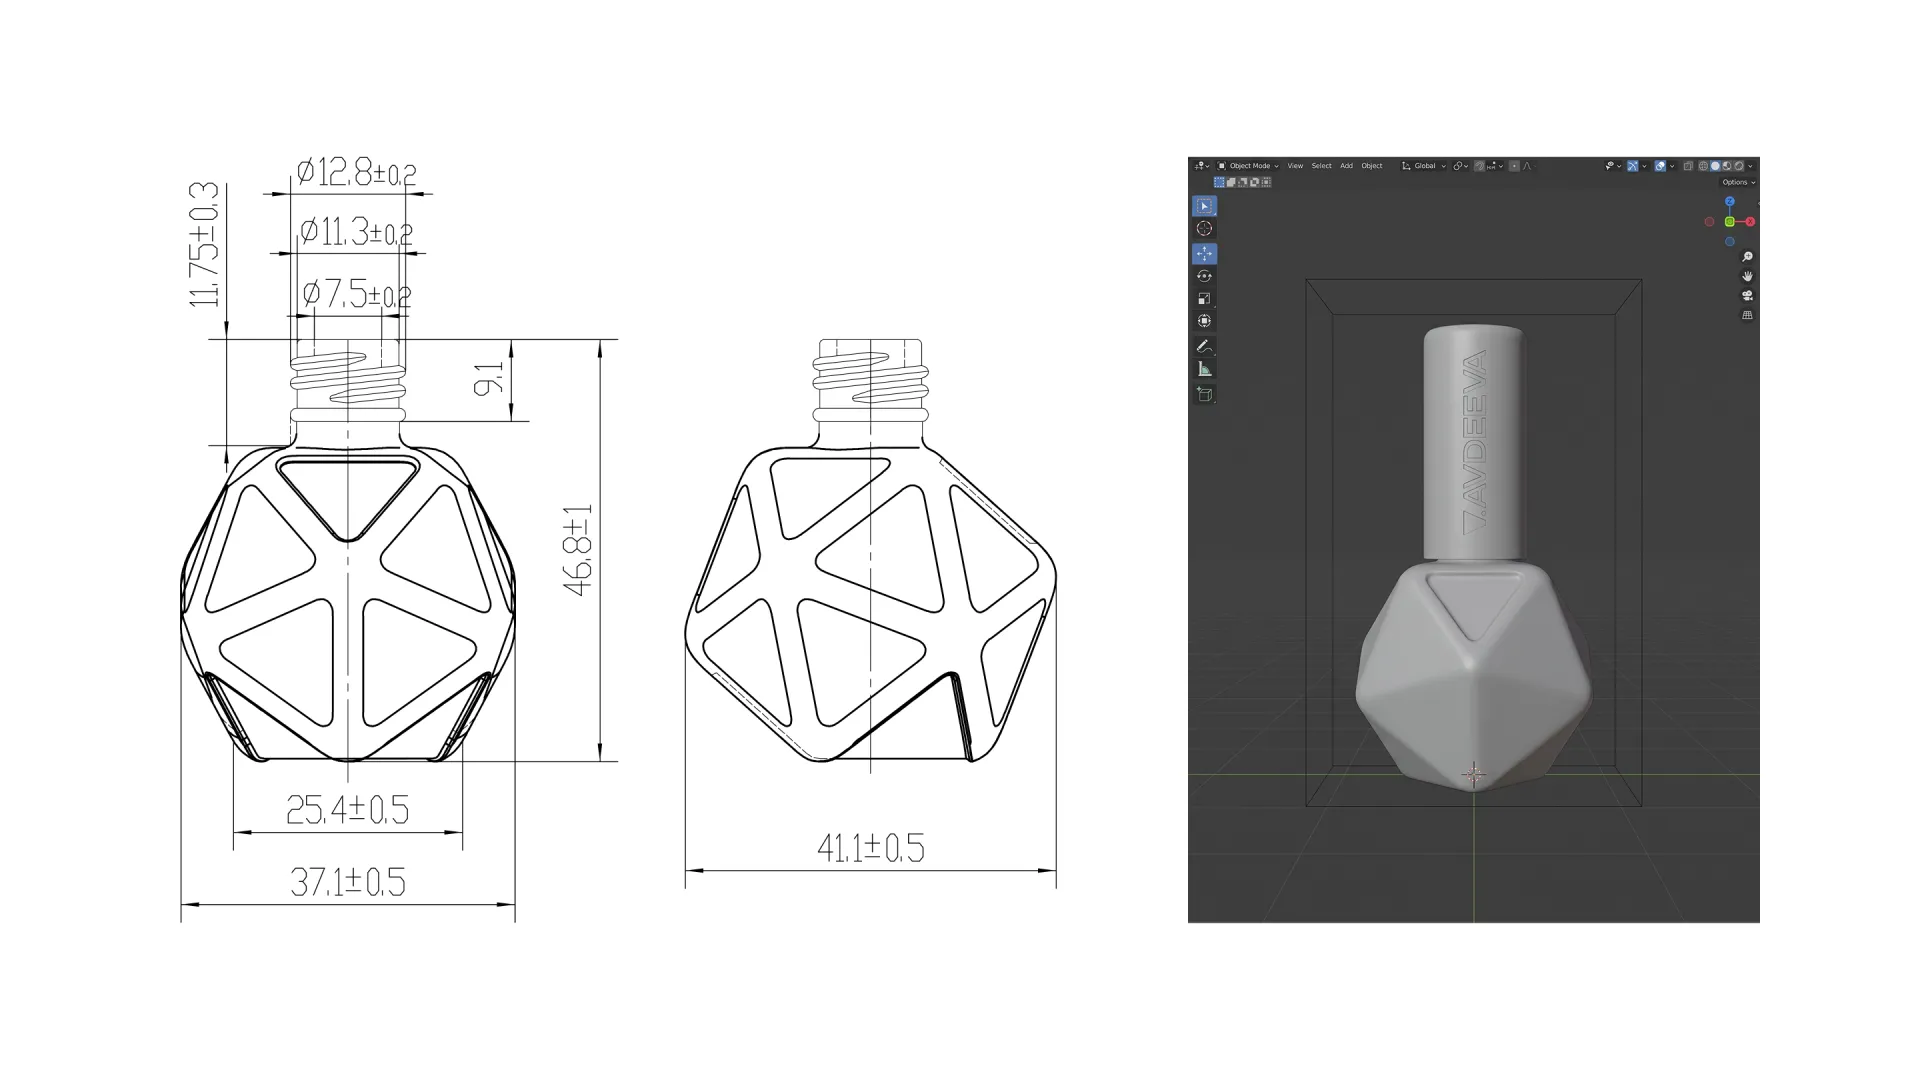Toggle X-ray mode

pos(1688,166)
